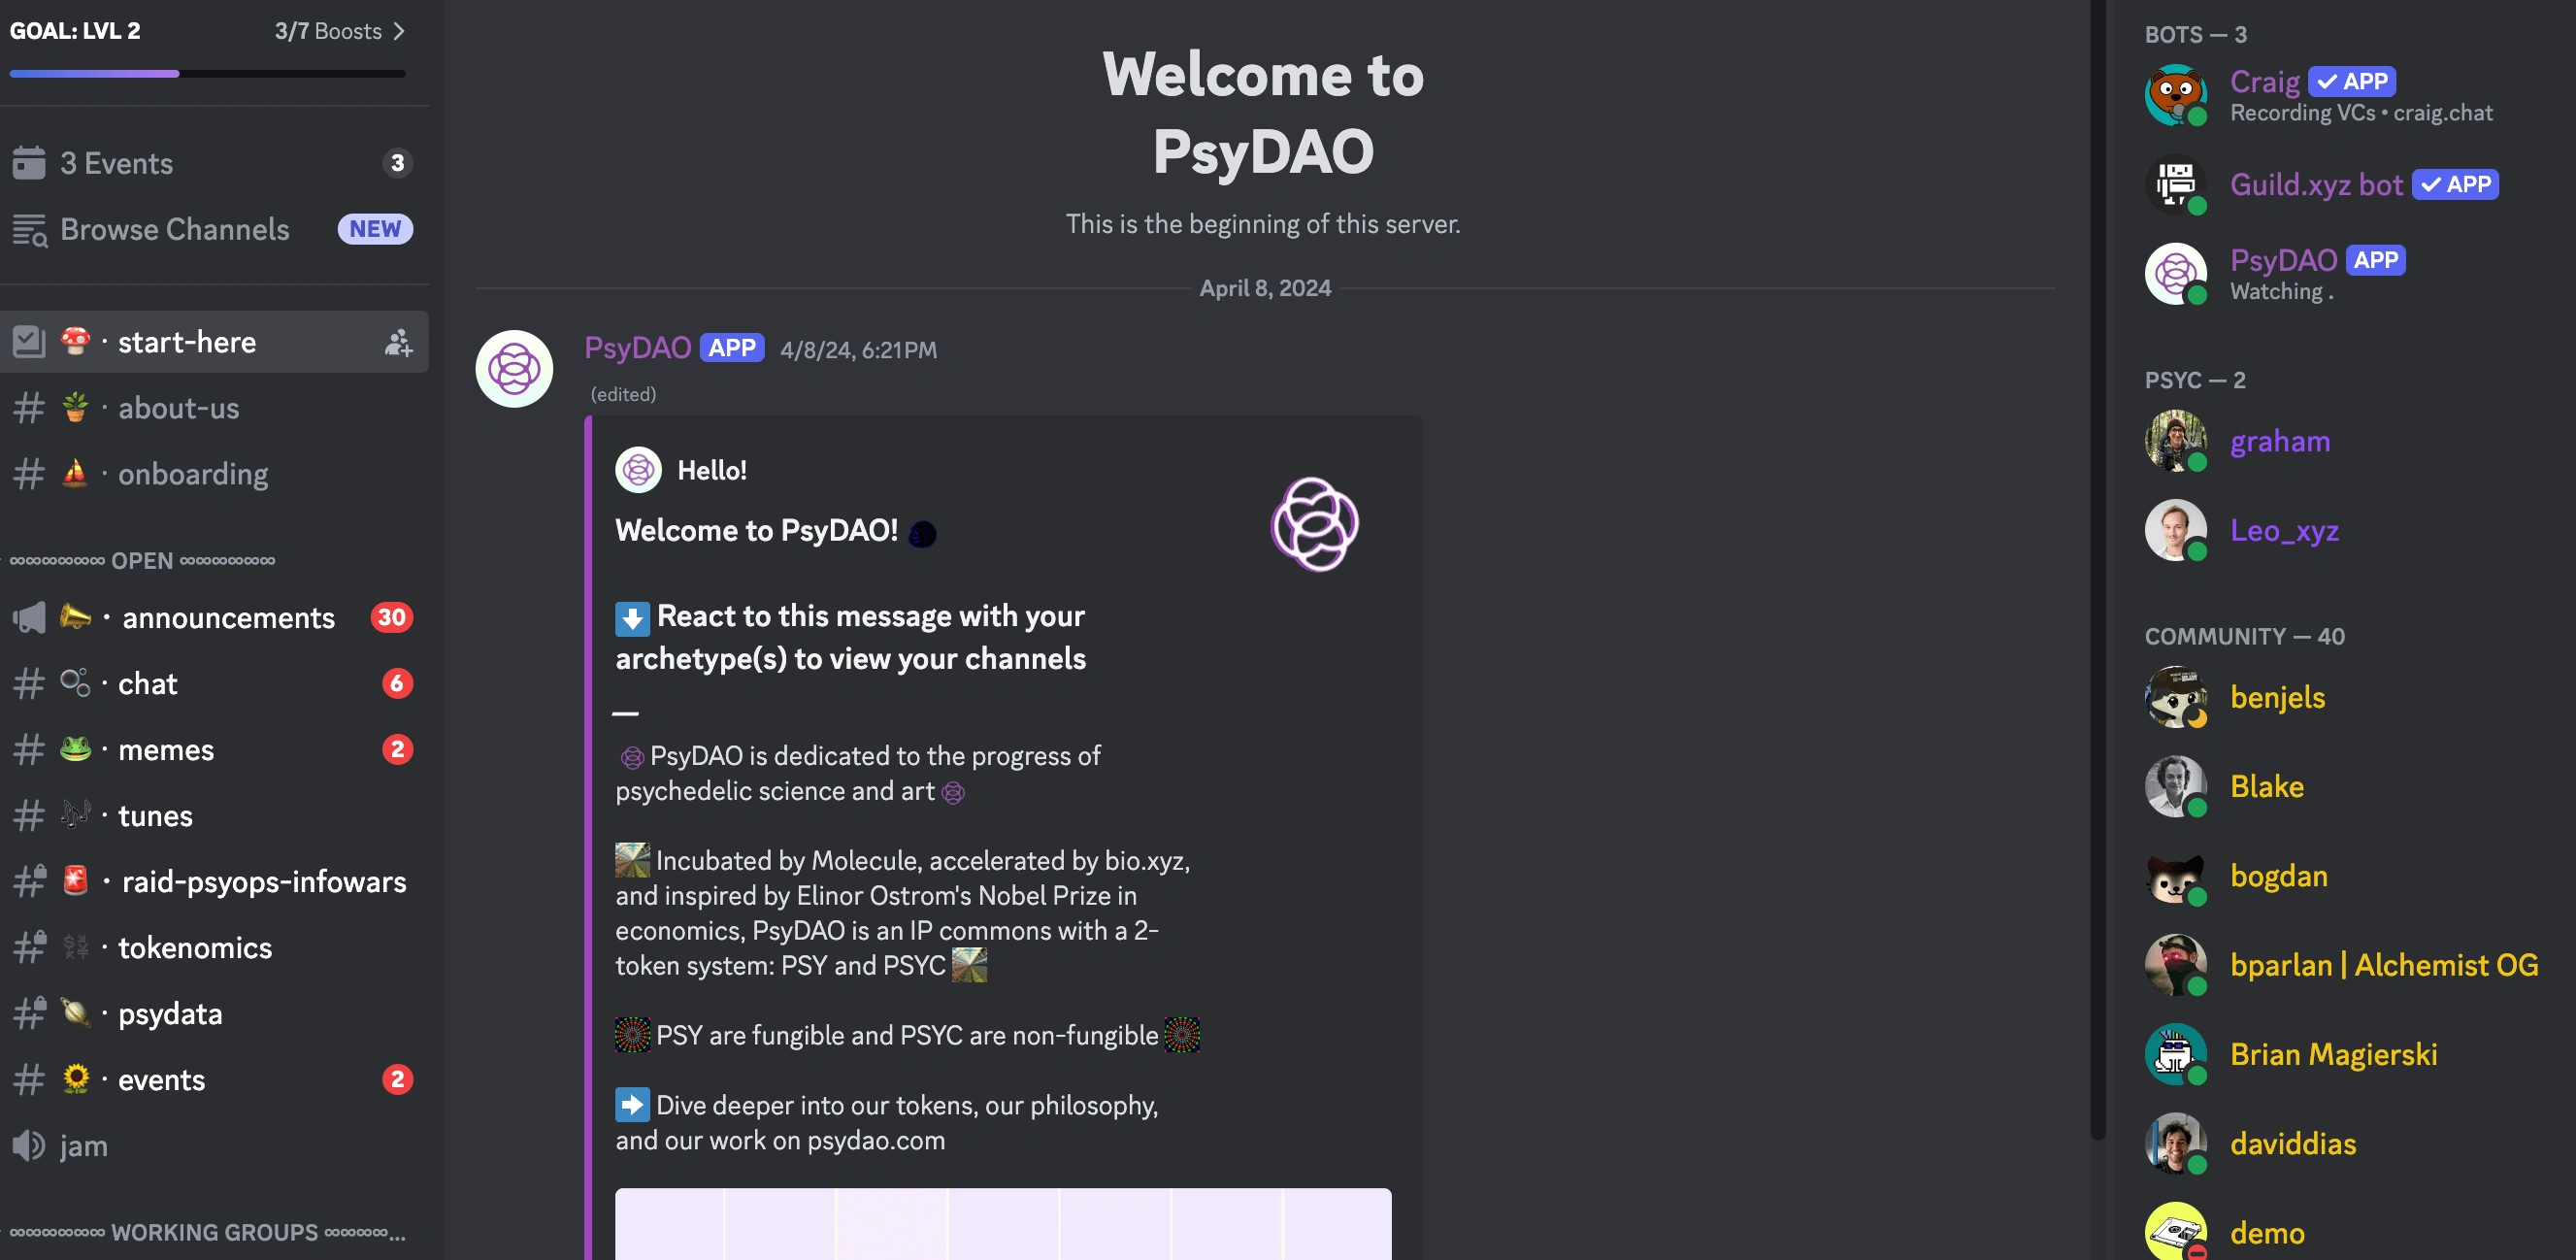This screenshot has height=1260, width=2576.
Task: Open the Browse Channels panel
Action: click(174, 228)
